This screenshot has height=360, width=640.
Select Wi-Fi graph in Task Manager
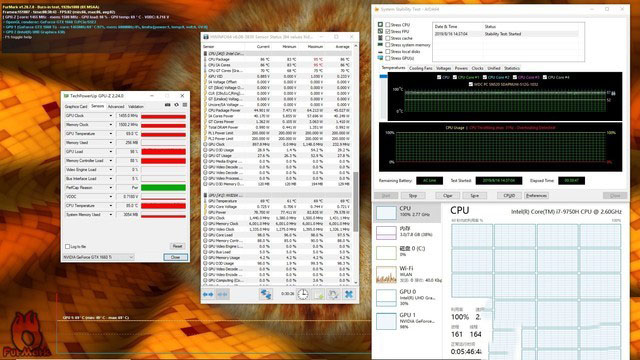click(386, 274)
